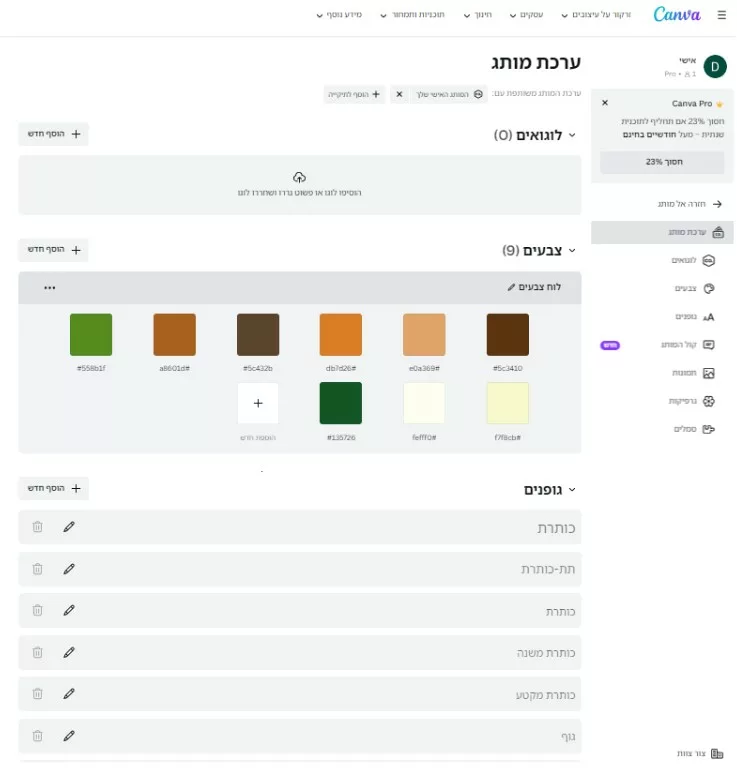Delete the 'תת-כותרת' font style

[x=37, y=569]
